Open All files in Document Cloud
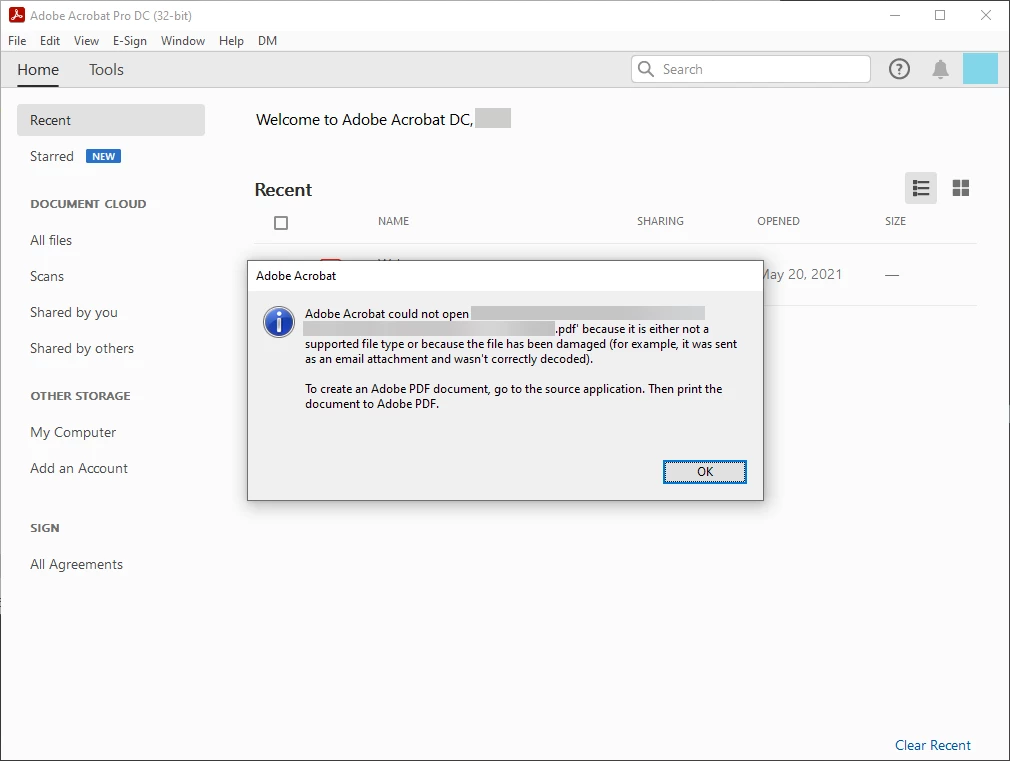The image size is (1010, 761). 51,240
